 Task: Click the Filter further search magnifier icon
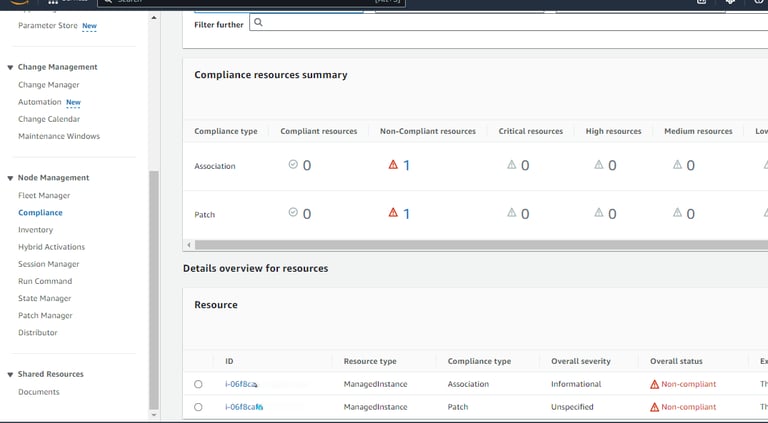point(258,23)
